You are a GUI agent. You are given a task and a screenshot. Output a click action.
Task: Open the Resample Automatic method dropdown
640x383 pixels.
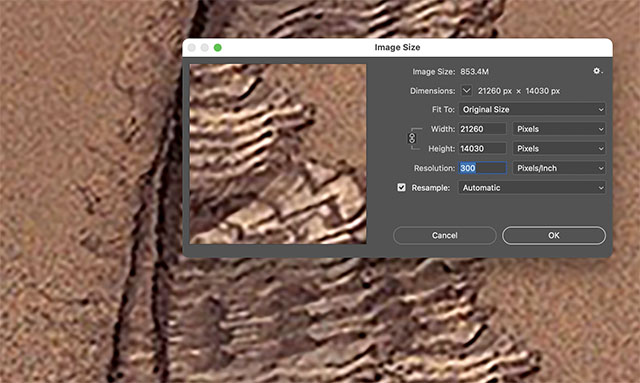532,188
